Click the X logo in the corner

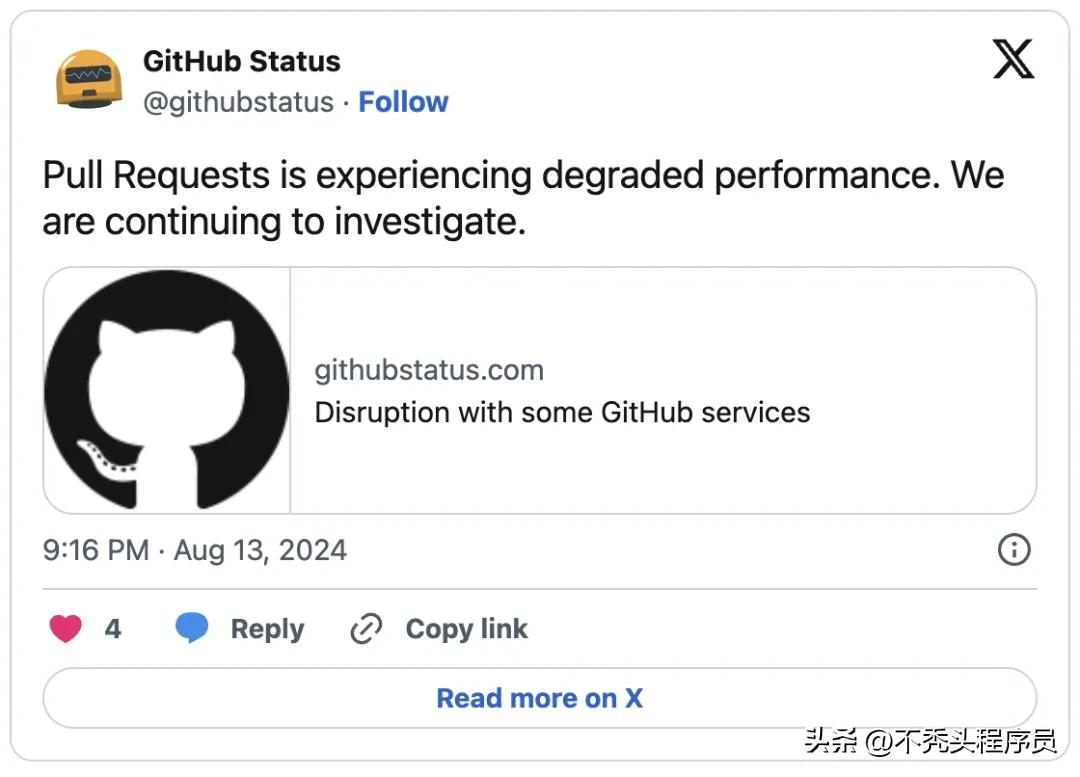coord(1013,59)
